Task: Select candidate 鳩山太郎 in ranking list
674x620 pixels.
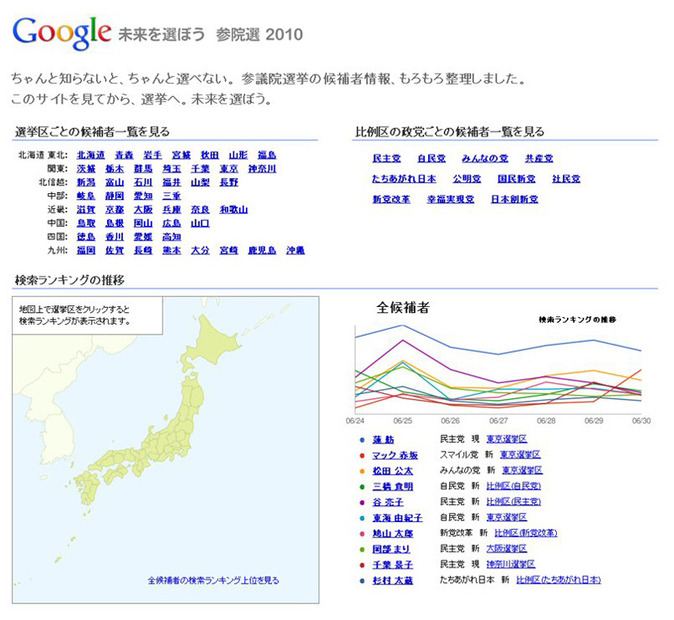Action: [x=392, y=534]
